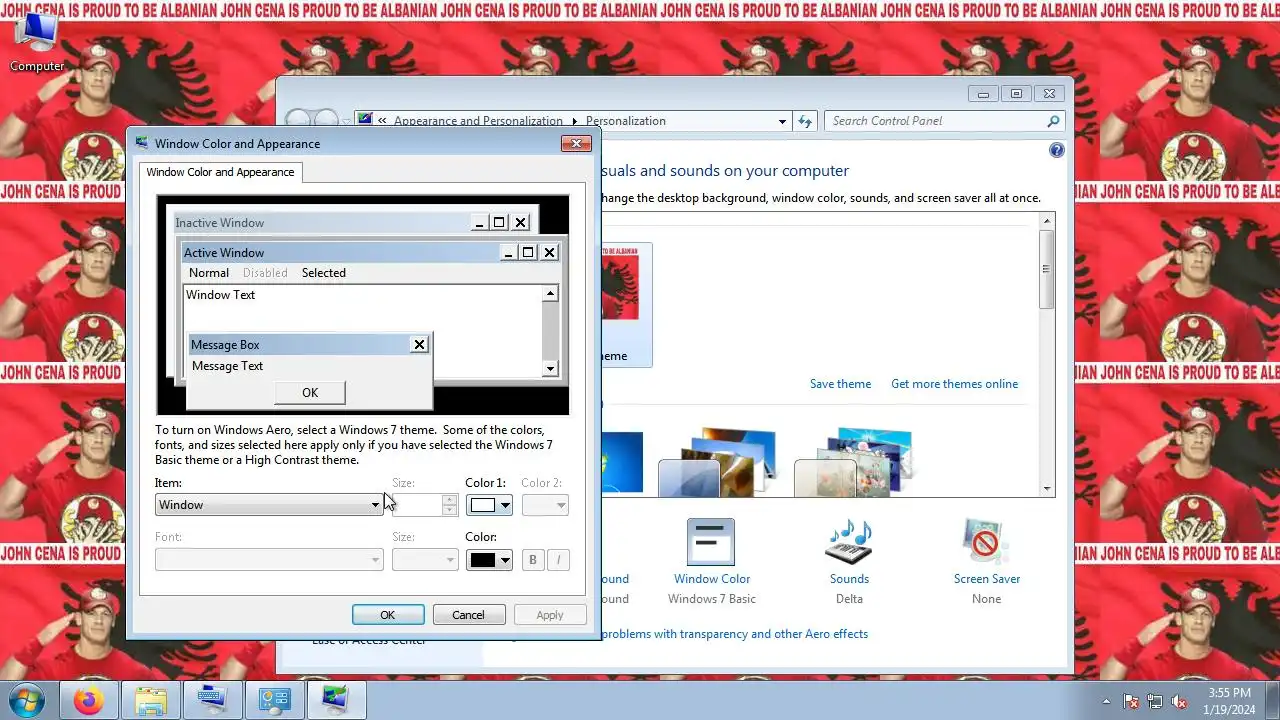Expand the breadcrumb arrow after Appearance and Personalization
1280x720 pixels.
[x=574, y=121]
